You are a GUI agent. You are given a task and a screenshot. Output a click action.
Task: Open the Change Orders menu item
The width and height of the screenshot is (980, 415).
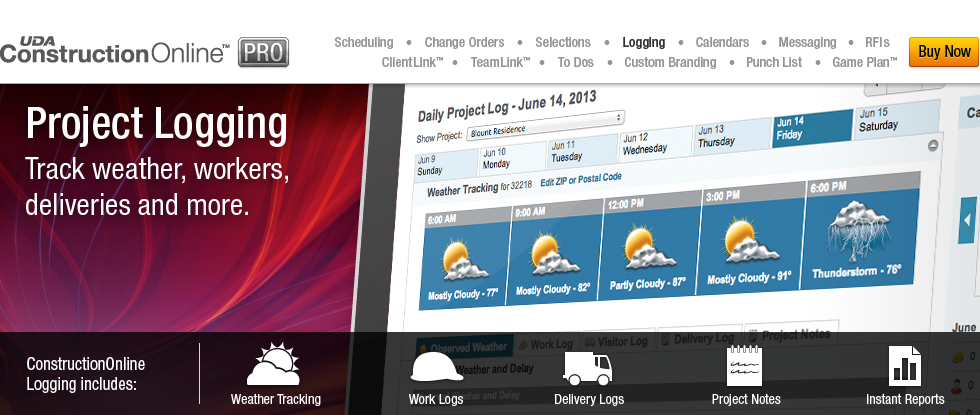(x=464, y=42)
